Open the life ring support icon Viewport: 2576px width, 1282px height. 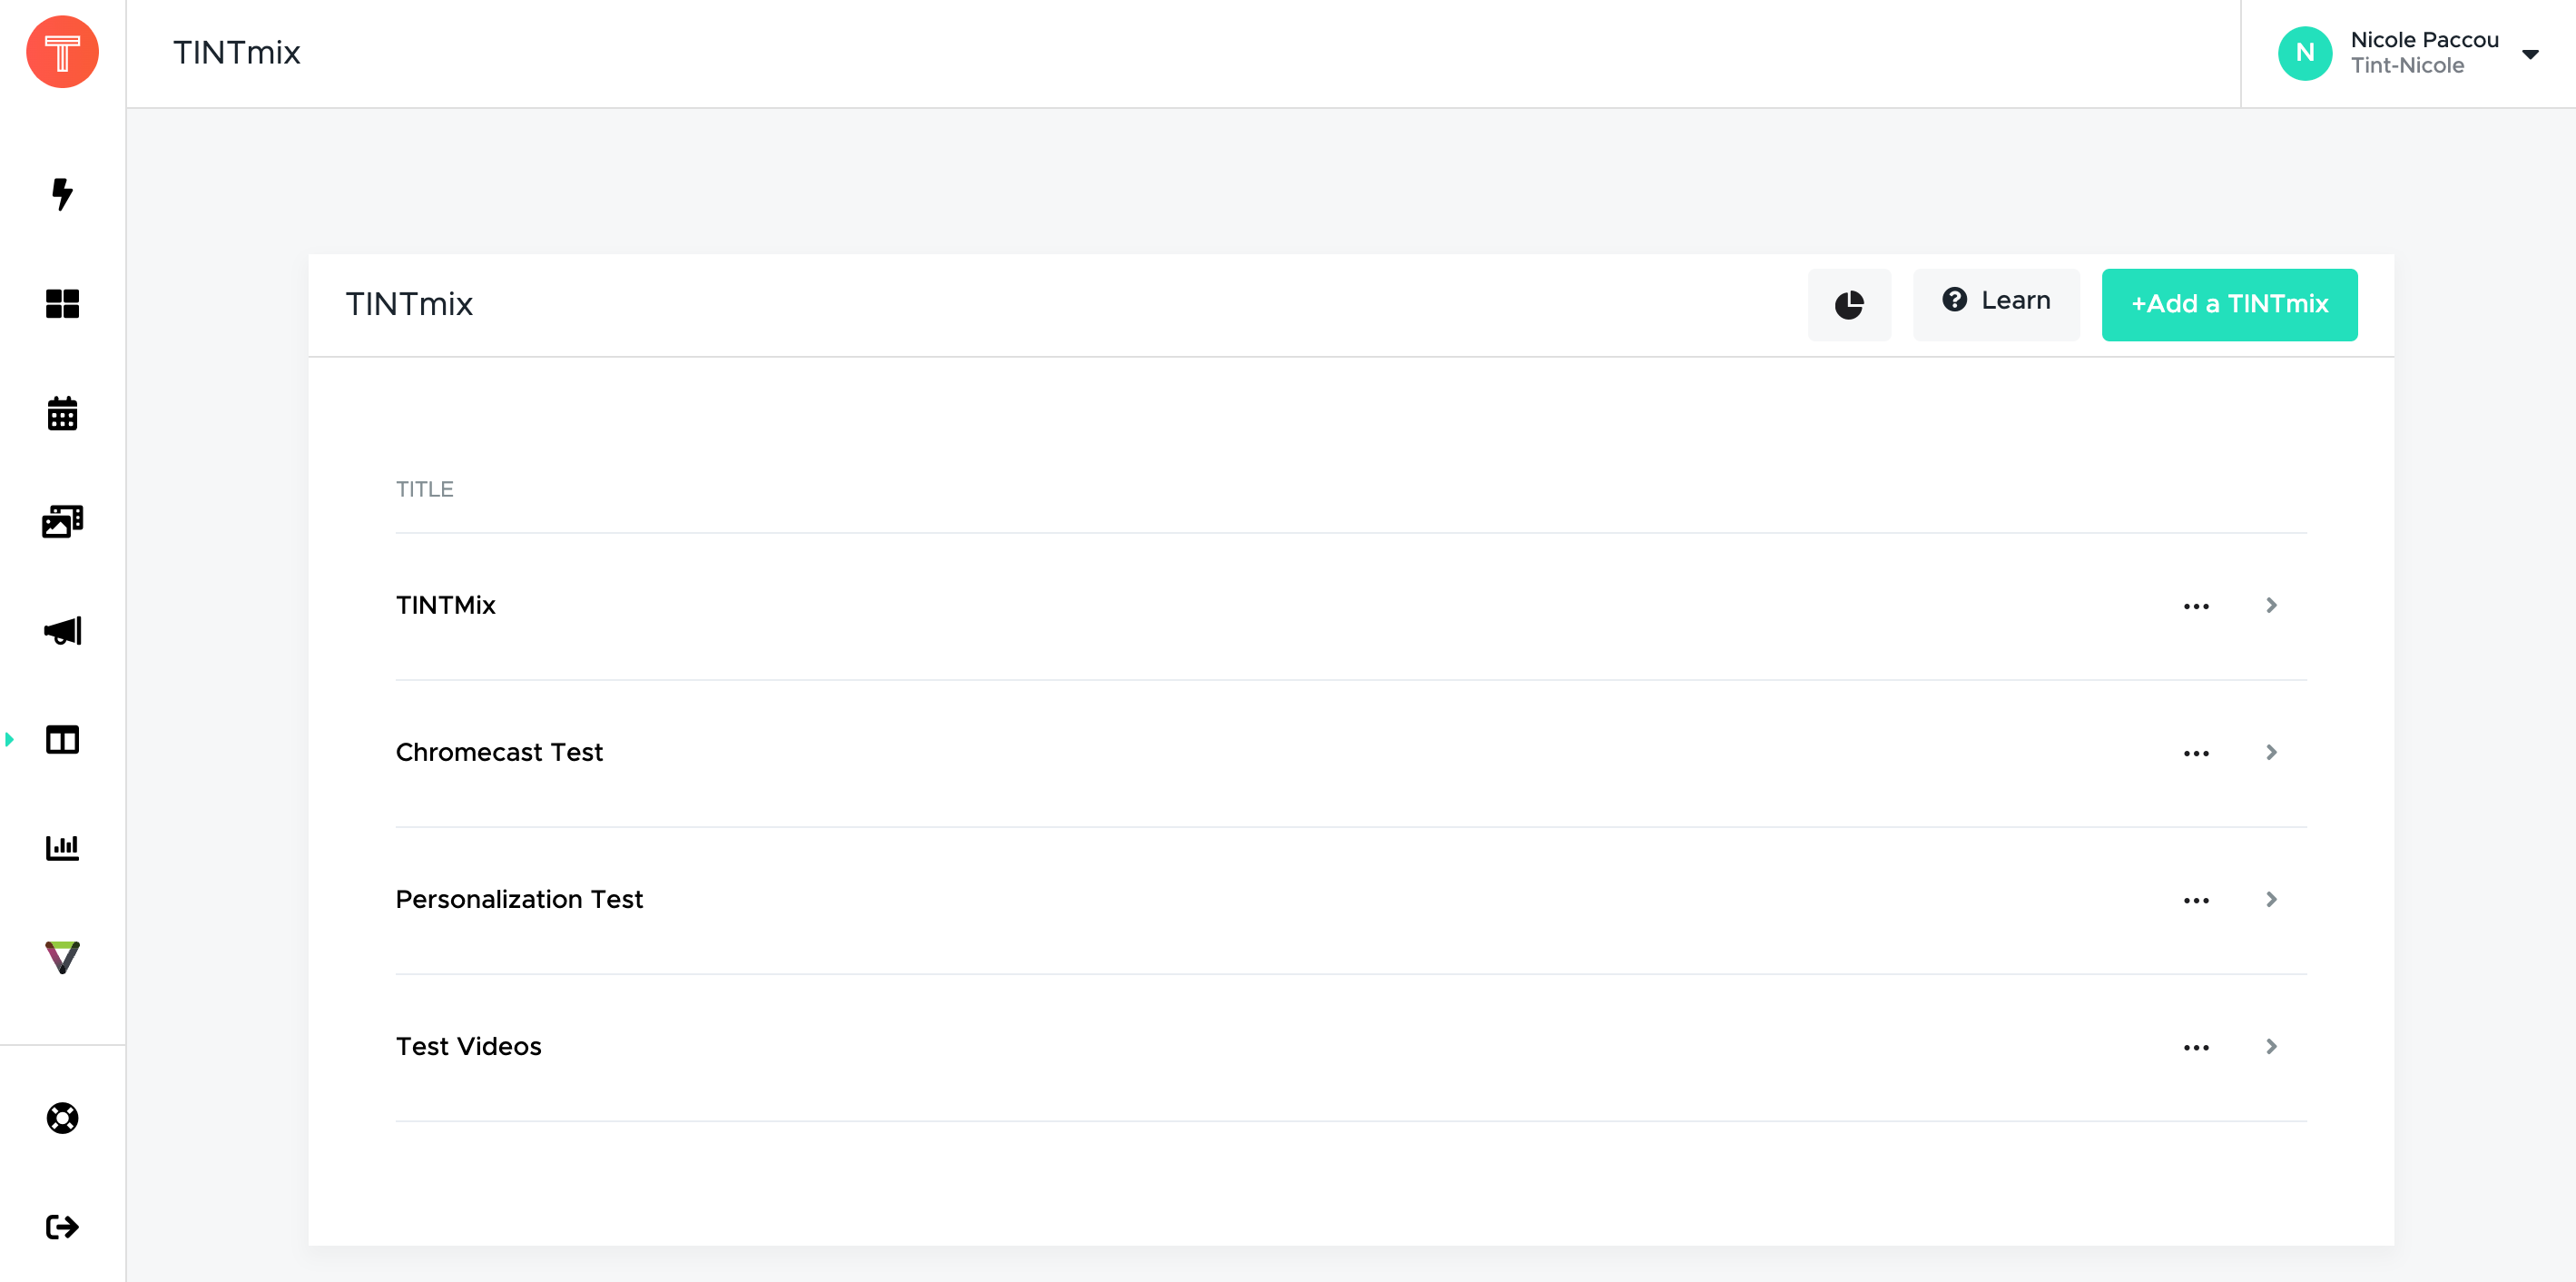point(62,1118)
